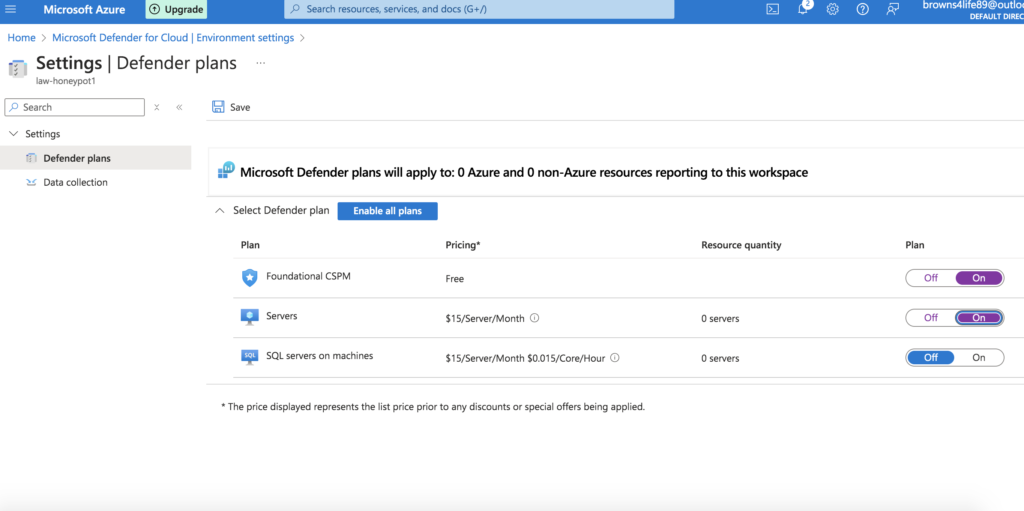
Task: Click the Servers plan name
Action: pos(281,316)
